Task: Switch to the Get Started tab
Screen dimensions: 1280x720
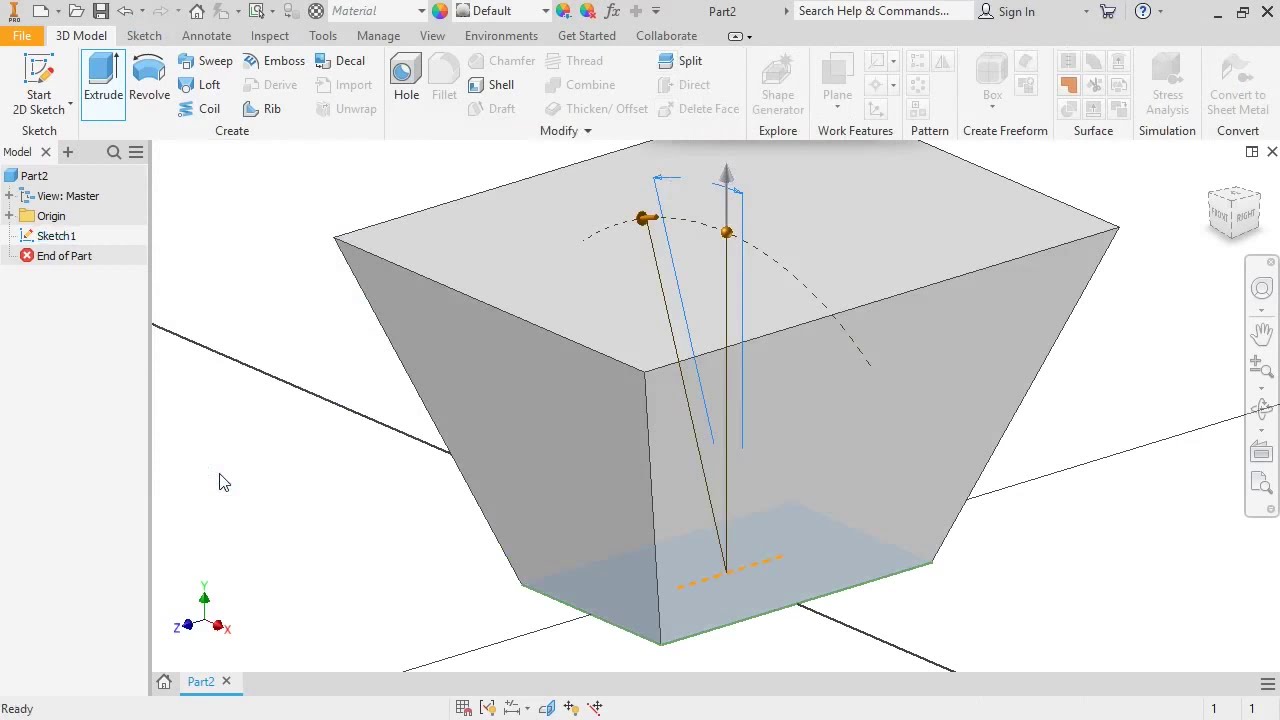Action: point(587,36)
